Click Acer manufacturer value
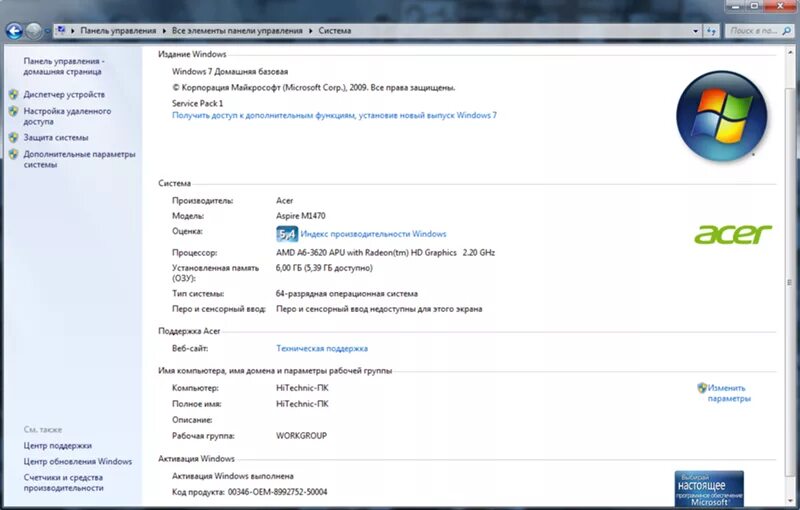Viewport: 800px width, 510px height. tap(285, 201)
